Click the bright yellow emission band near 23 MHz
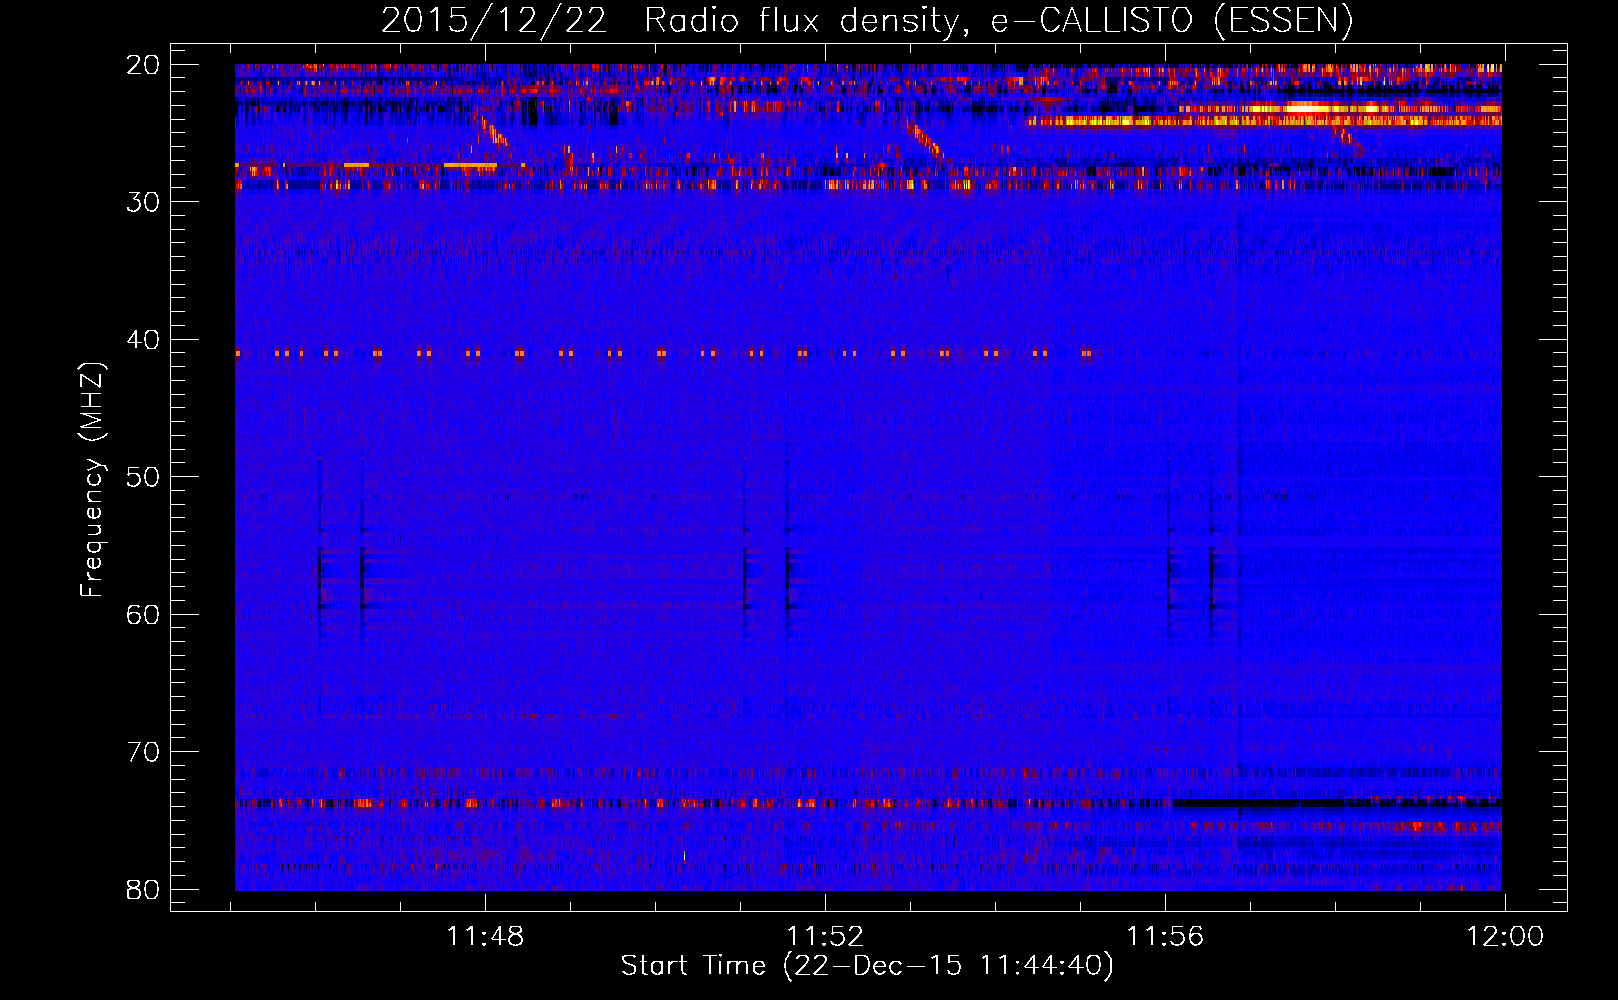Viewport: 1618px width, 1000px height. click(1340, 108)
